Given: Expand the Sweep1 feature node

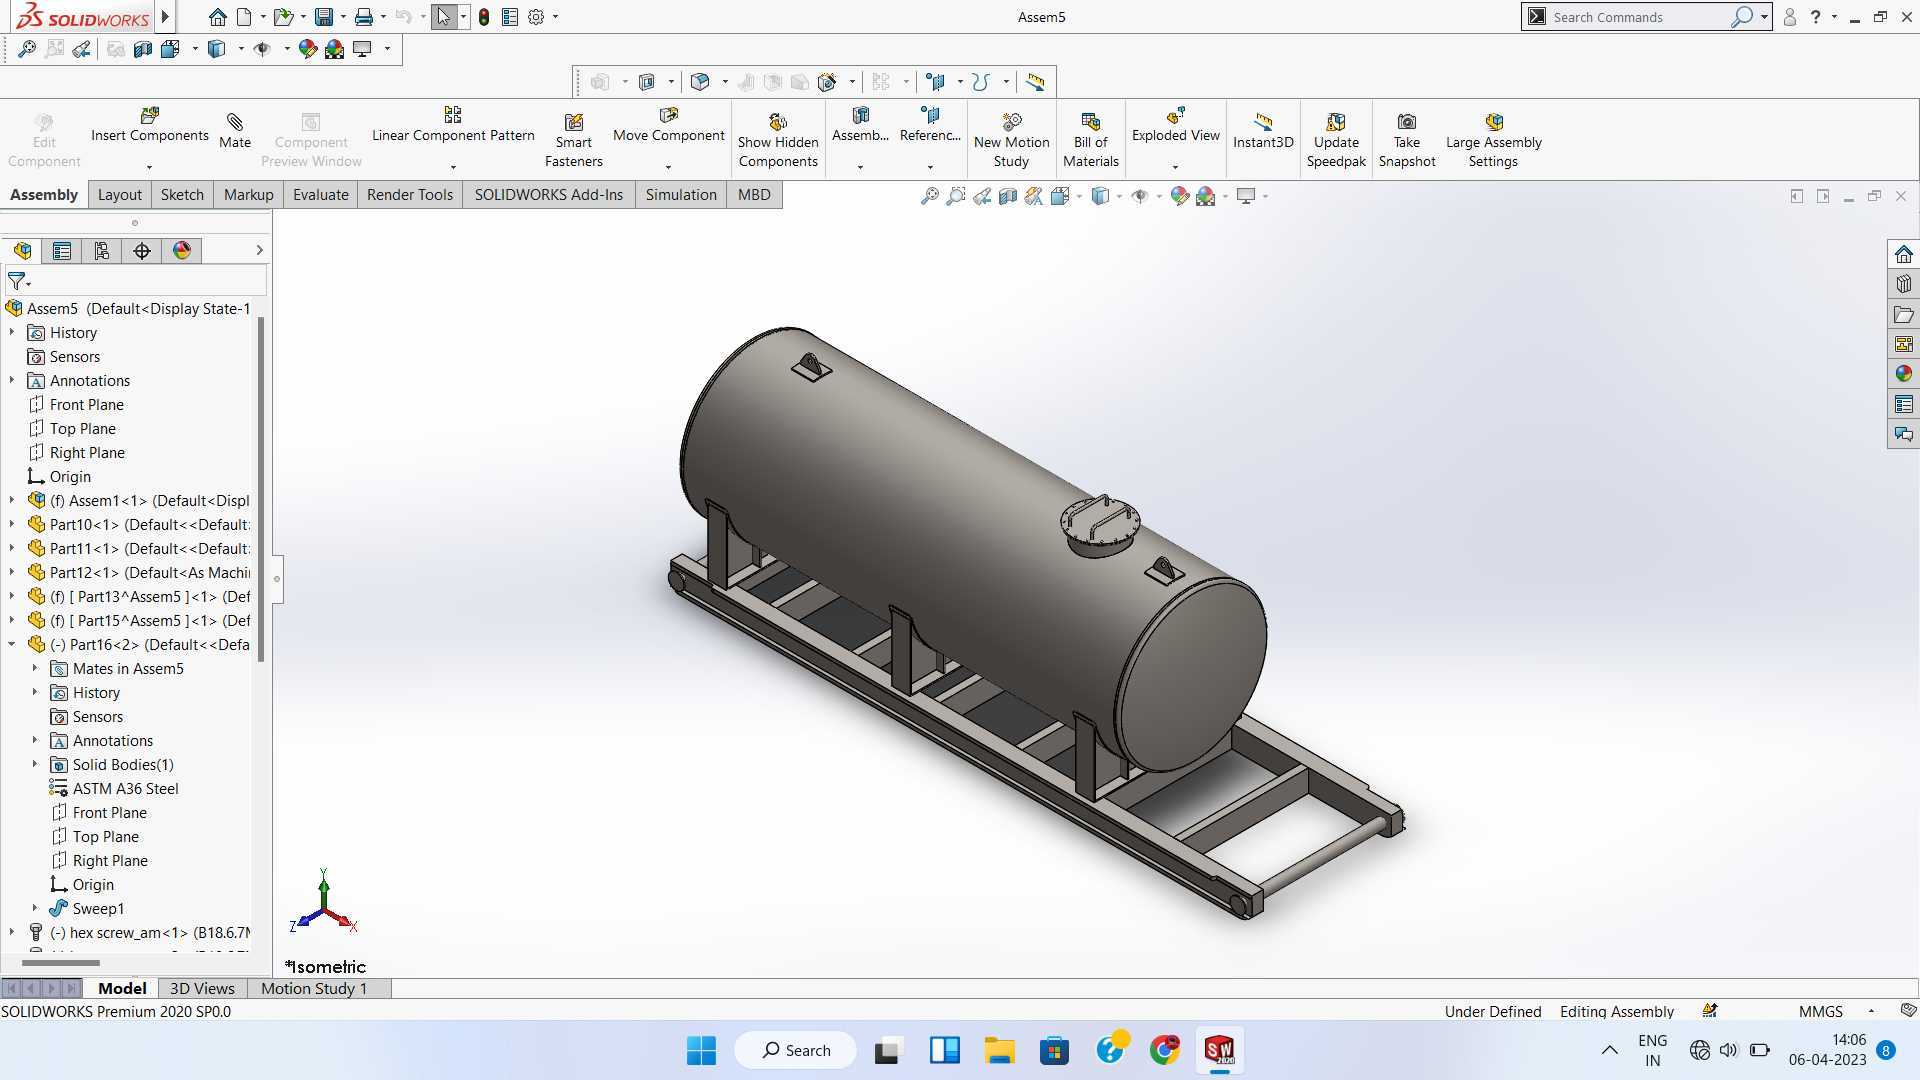Looking at the screenshot, I should 35,909.
